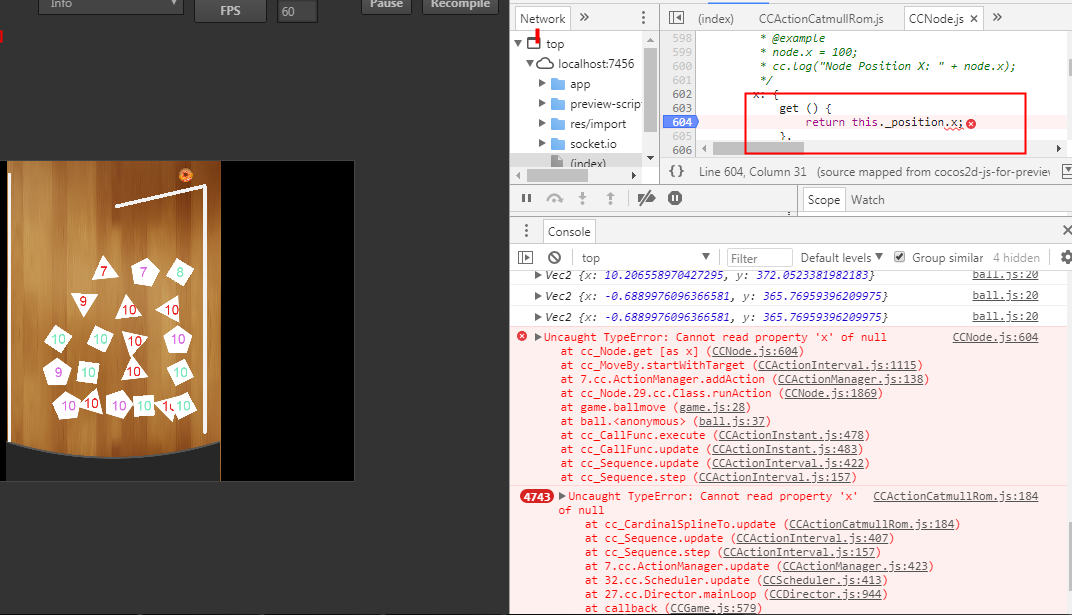The height and width of the screenshot is (615, 1072).
Task: Expand the socket.io folder
Action: (x=542, y=144)
